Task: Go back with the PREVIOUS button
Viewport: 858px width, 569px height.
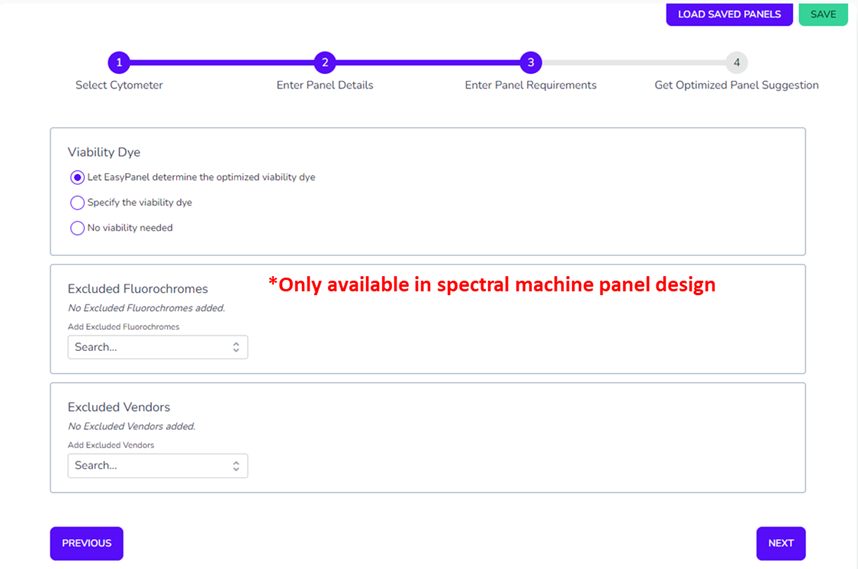Action: click(87, 543)
